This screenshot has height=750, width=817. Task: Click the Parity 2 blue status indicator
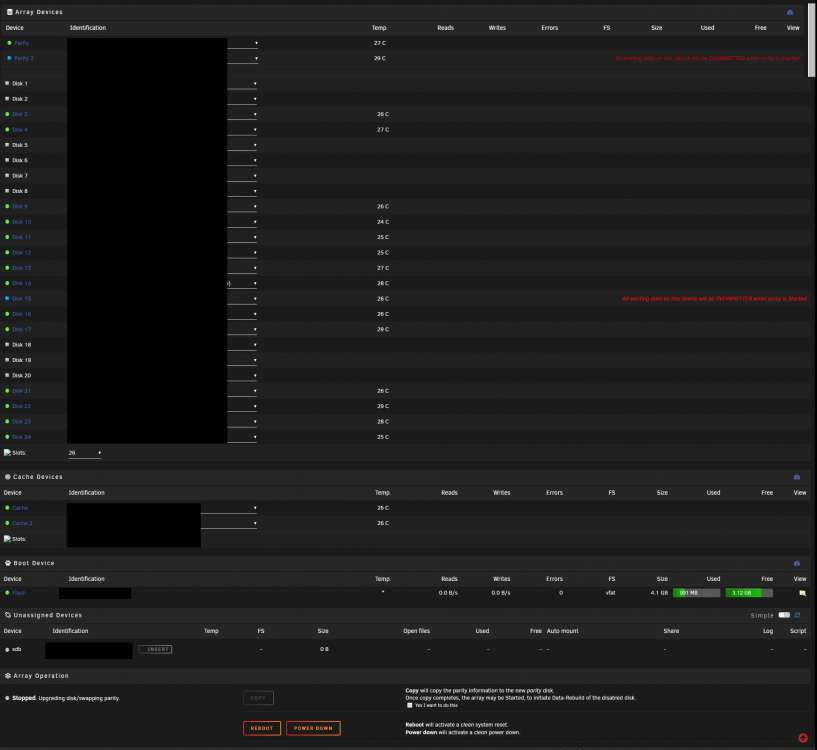click(9, 58)
